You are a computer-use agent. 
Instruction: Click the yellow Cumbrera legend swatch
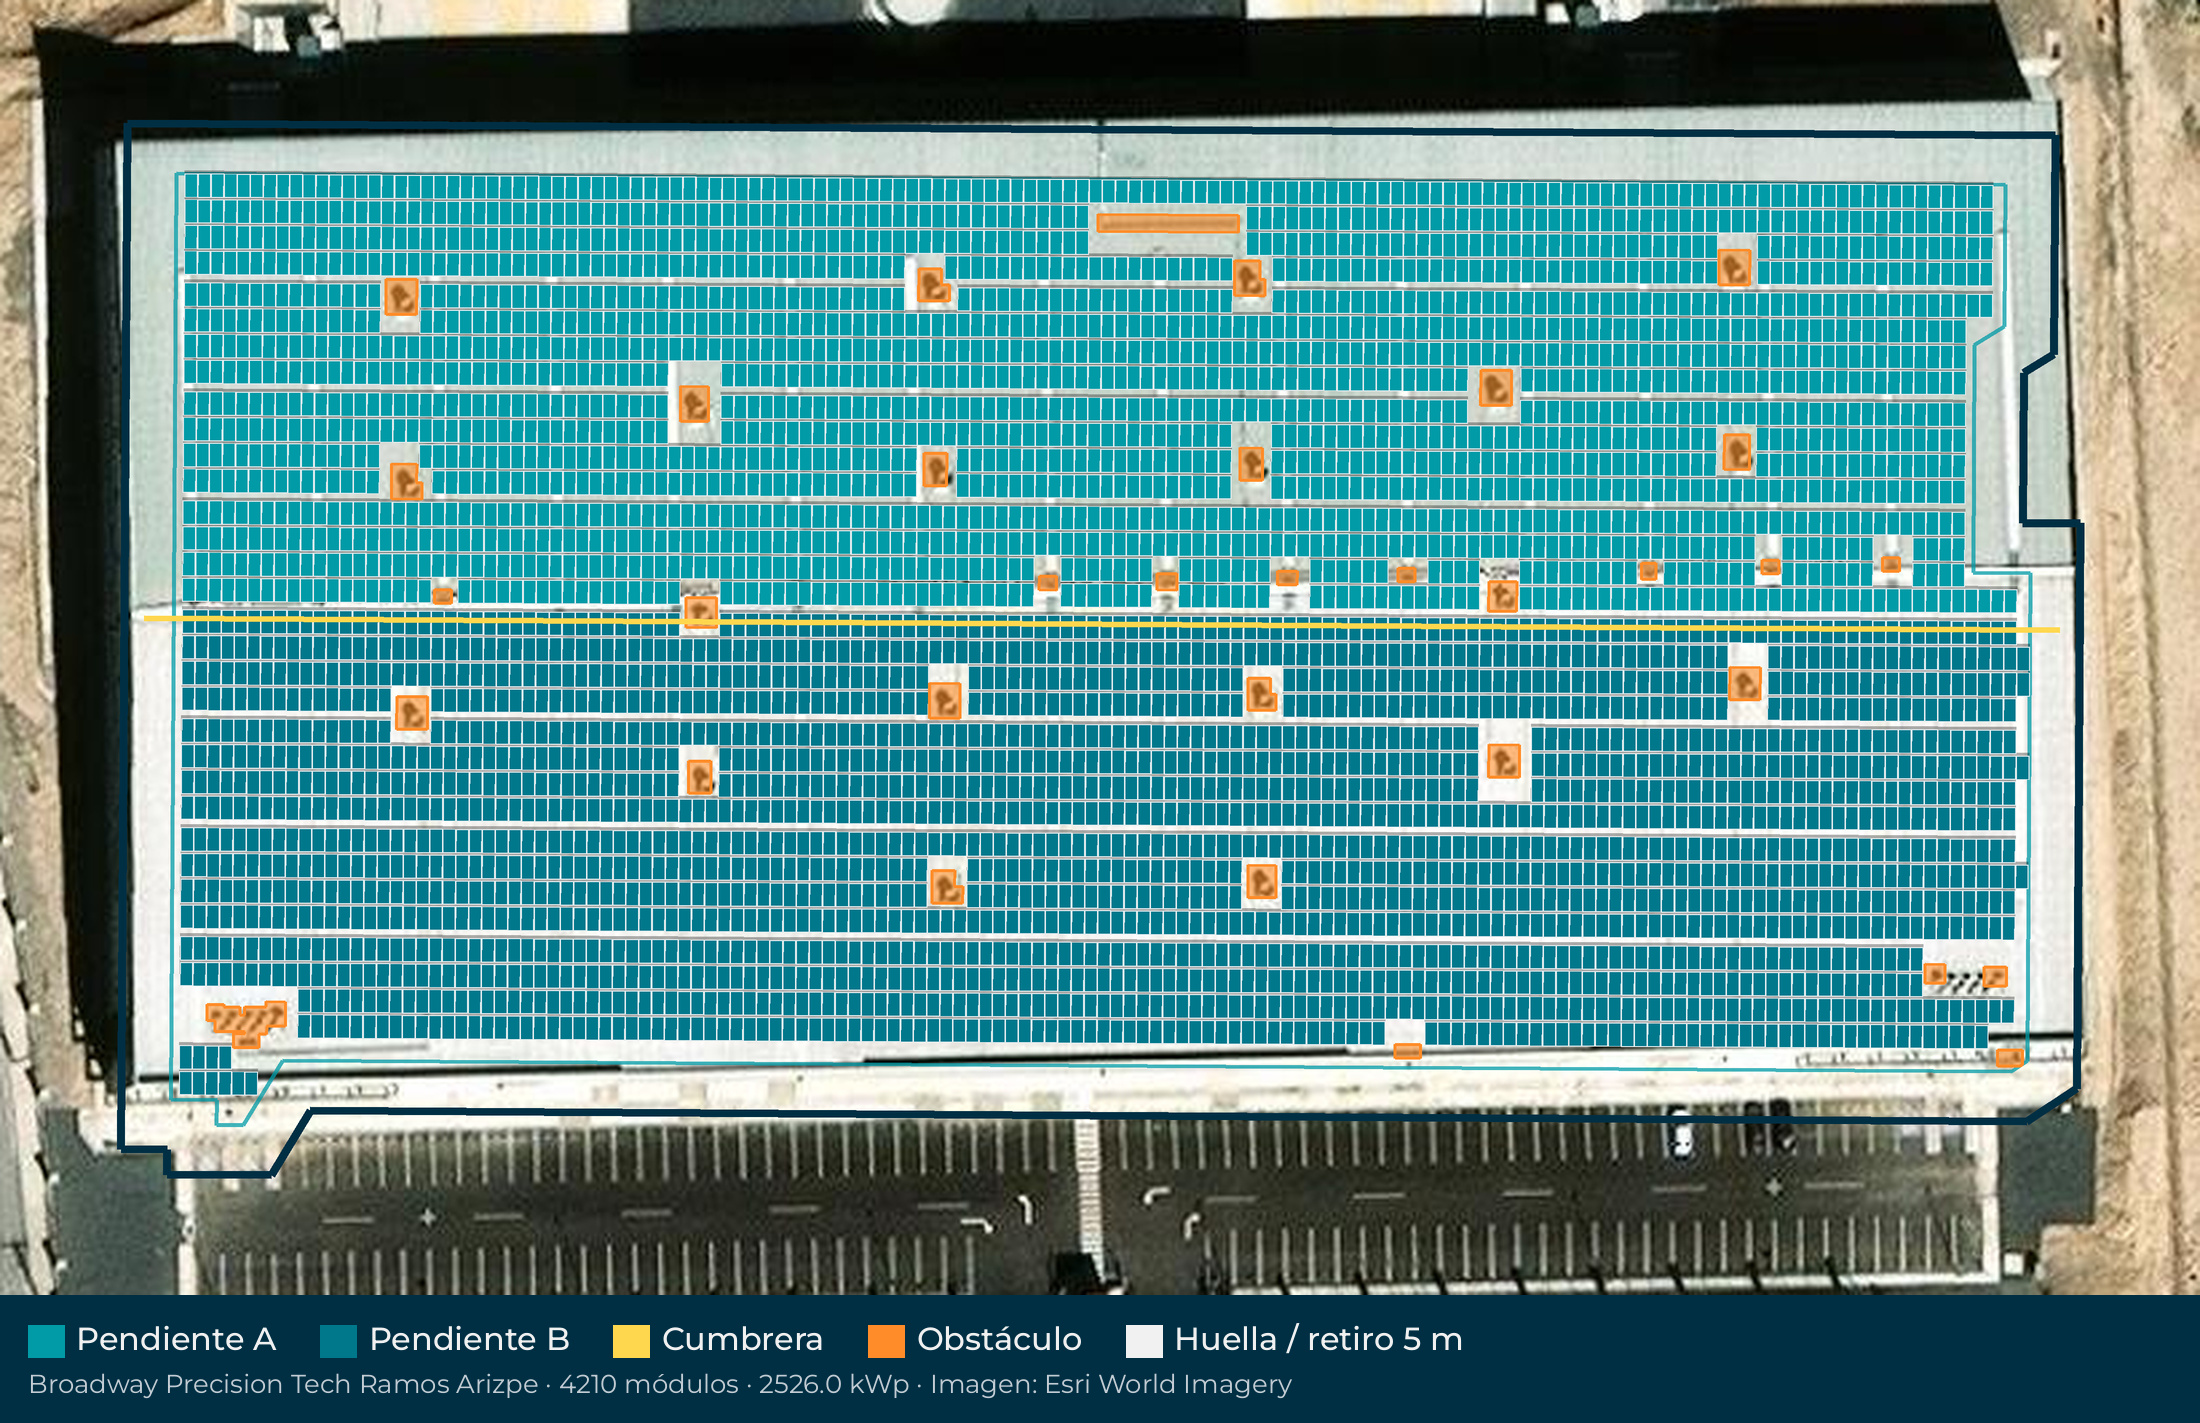pyautogui.click(x=631, y=1341)
